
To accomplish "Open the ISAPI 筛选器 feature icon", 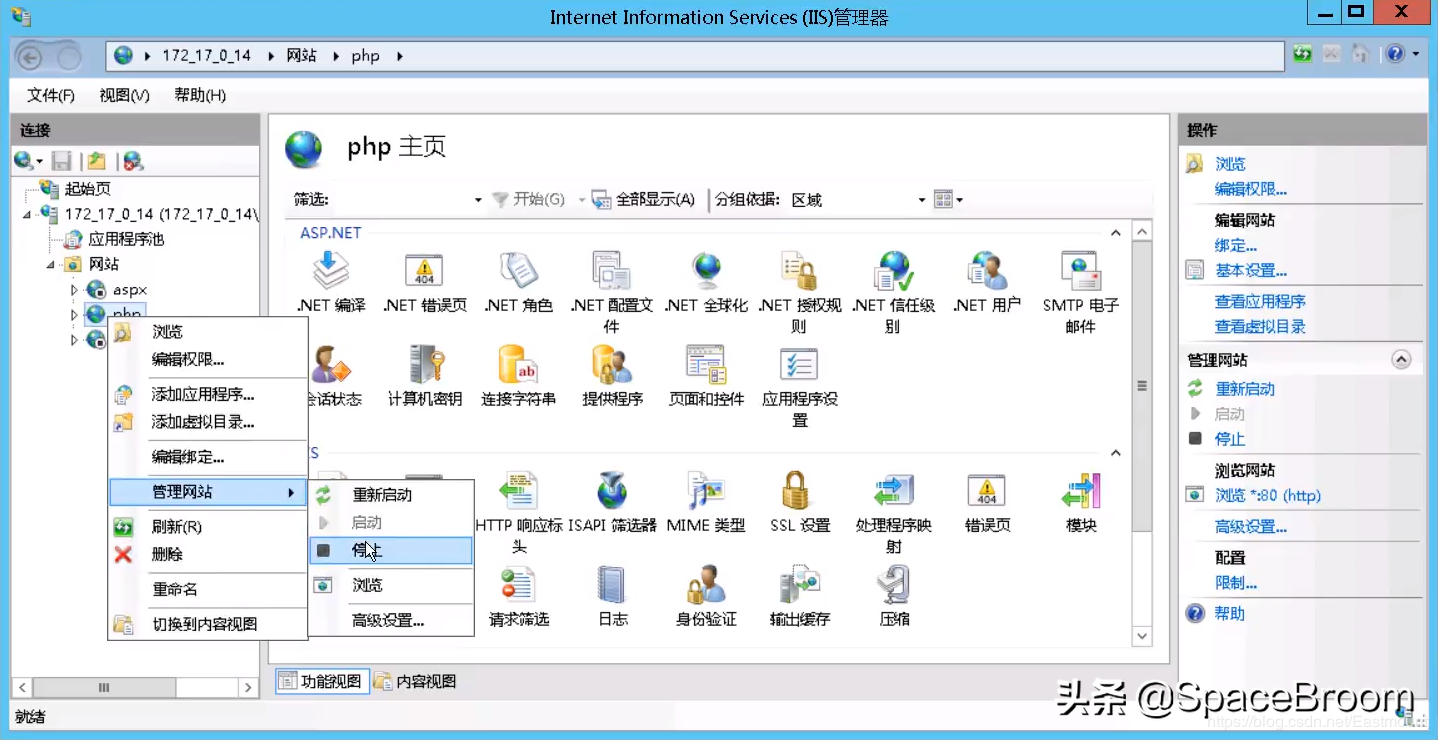I will [611, 490].
